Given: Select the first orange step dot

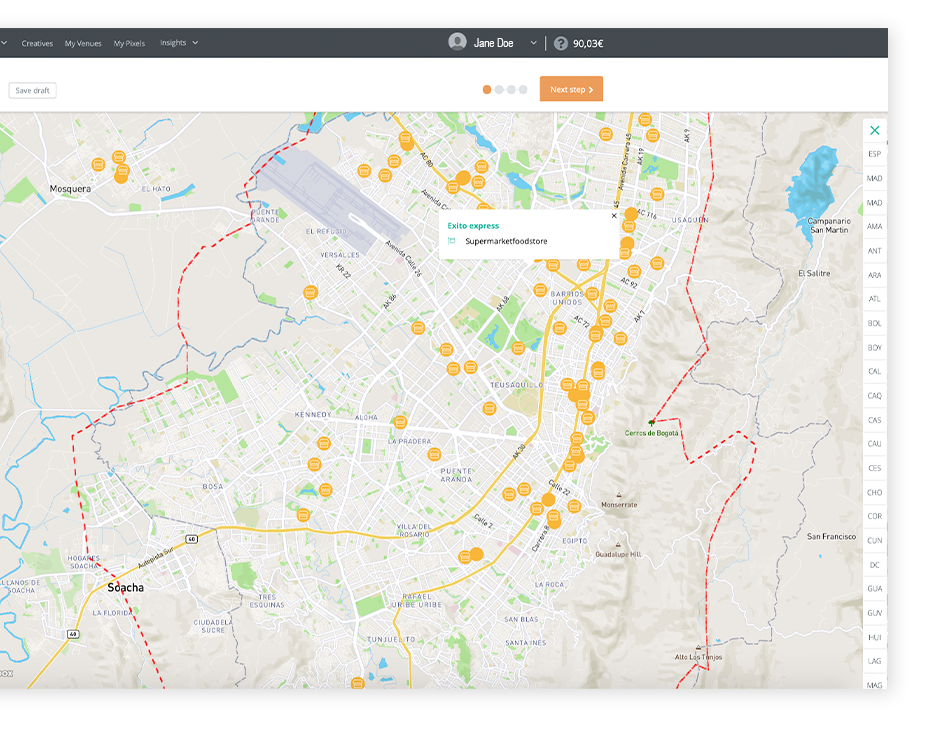Looking at the screenshot, I should pos(487,89).
